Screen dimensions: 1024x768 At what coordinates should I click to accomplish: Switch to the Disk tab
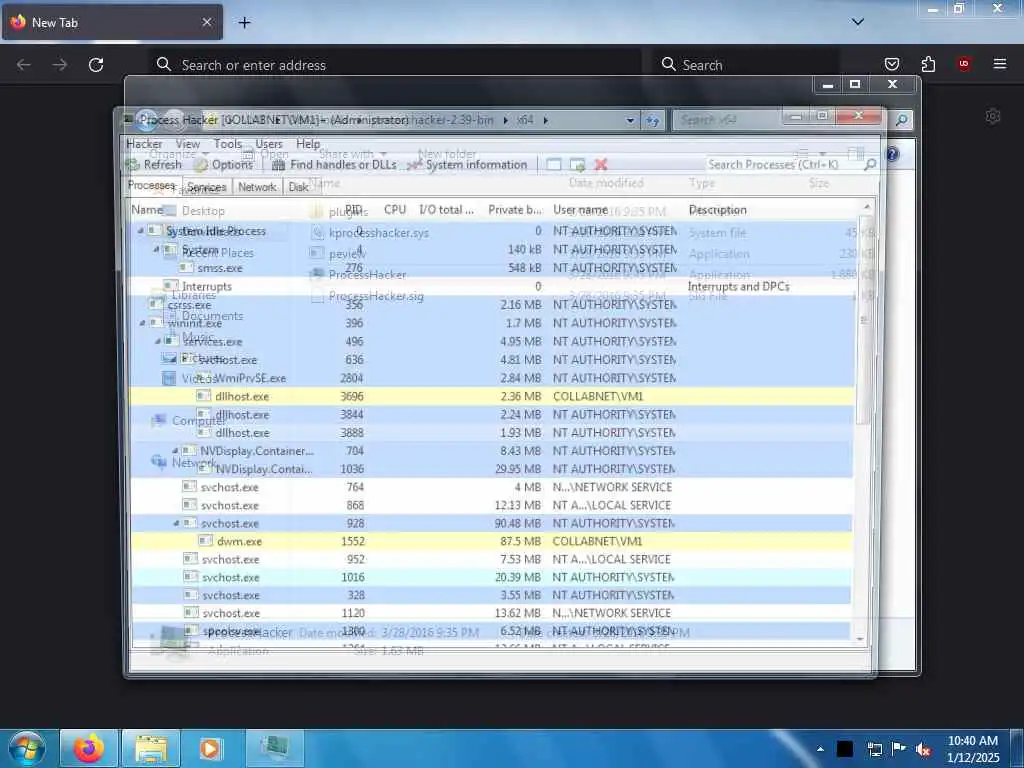[298, 187]
